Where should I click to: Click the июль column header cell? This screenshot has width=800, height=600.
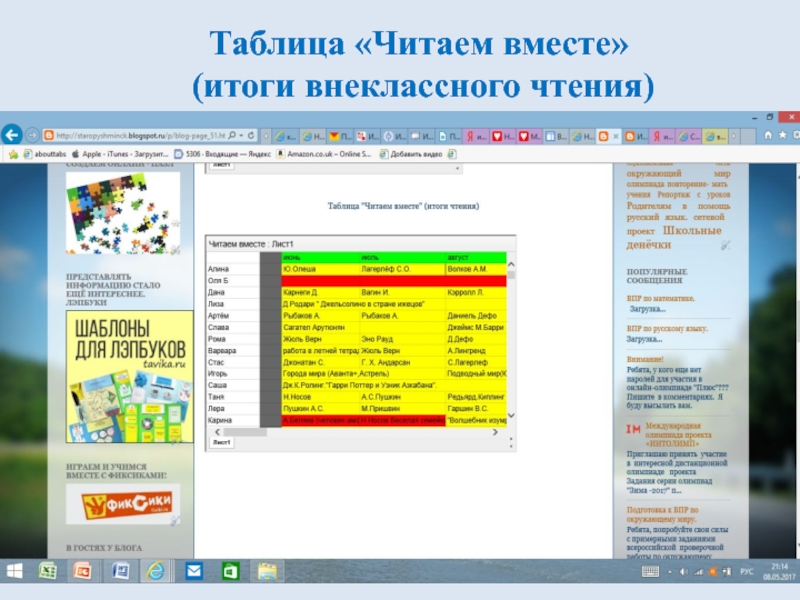click(x=403, y=258)
